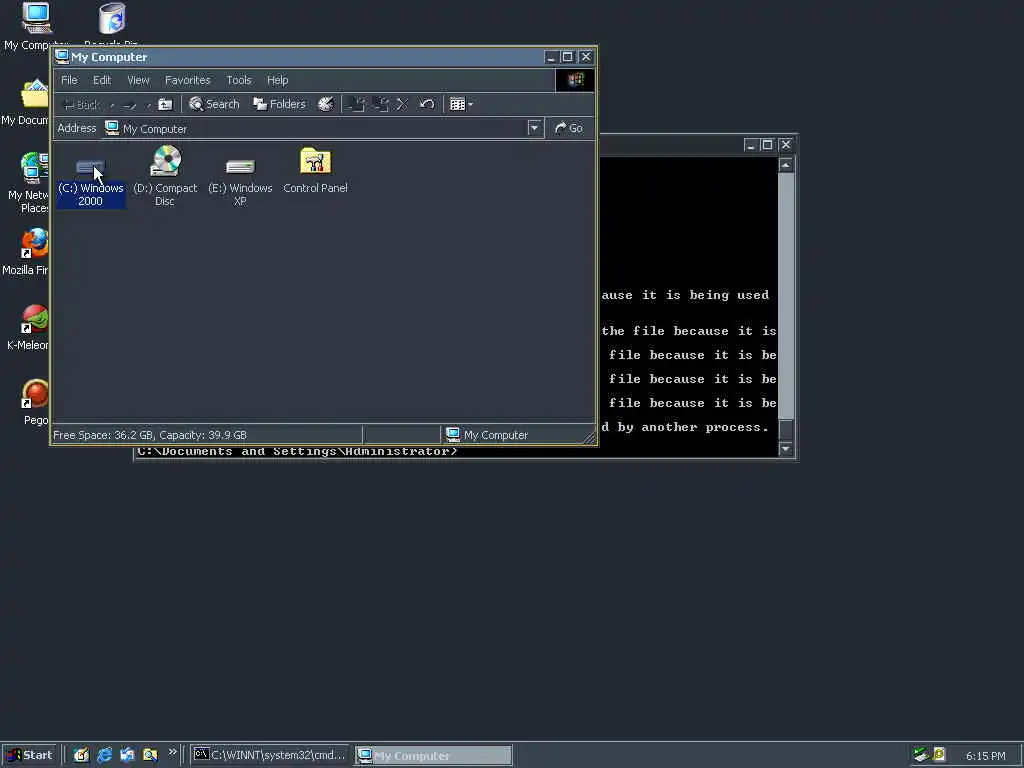Click the first system tray icon

[x=921, y=755]
